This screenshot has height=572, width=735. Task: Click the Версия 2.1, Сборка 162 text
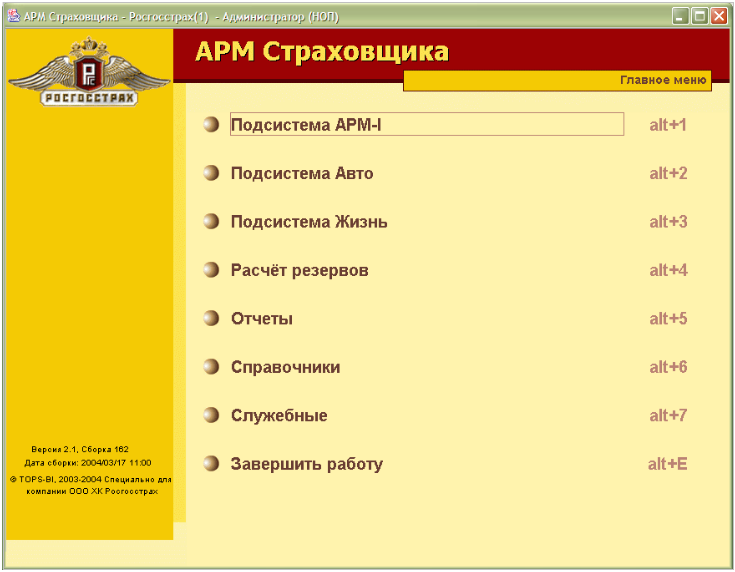coord(80,449)
